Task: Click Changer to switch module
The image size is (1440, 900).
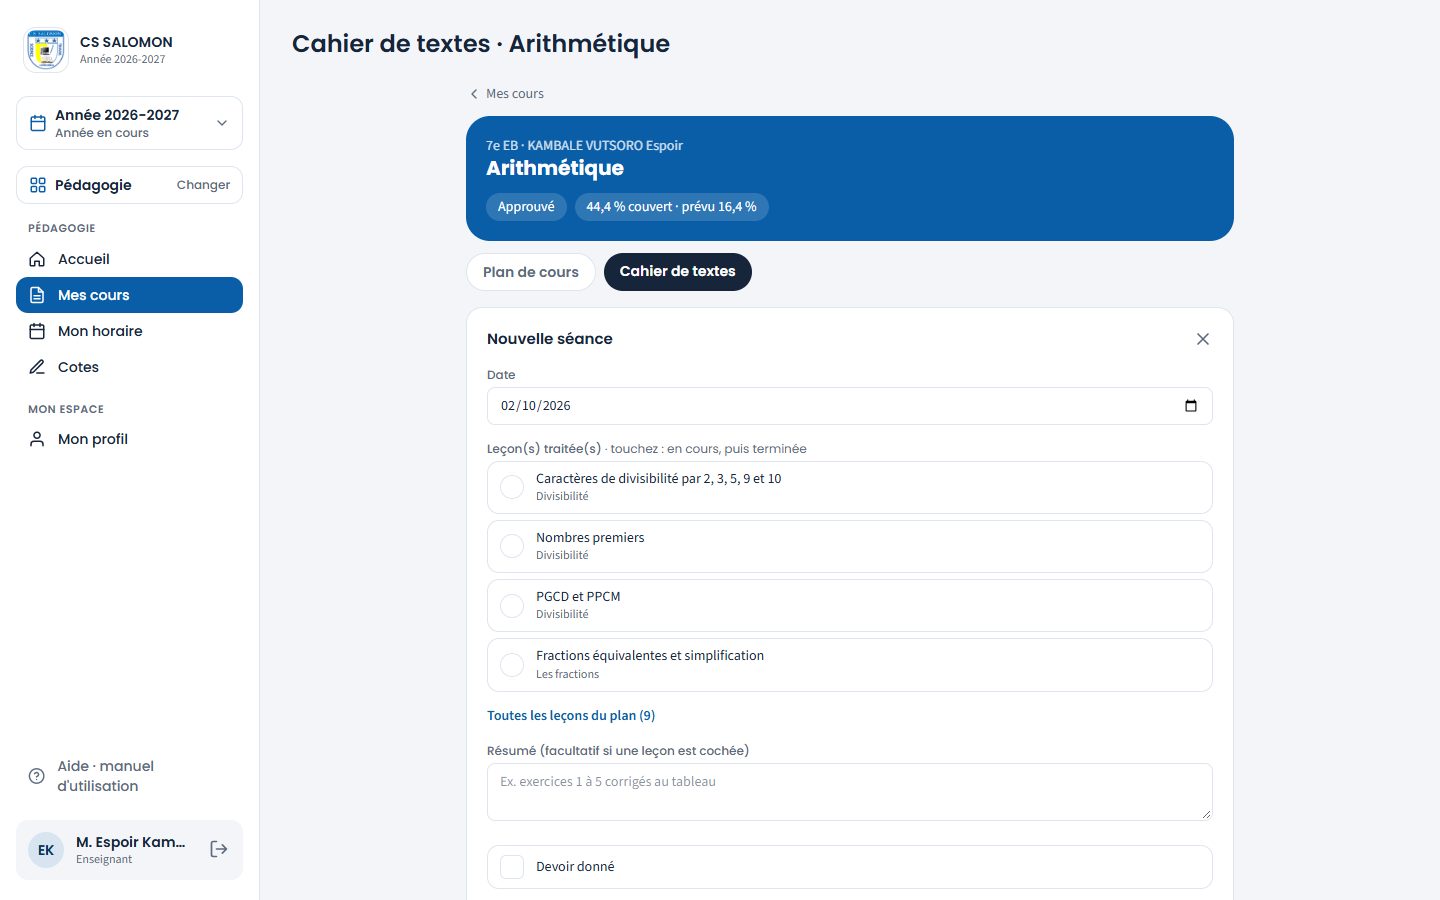Action: pos(203,185)
